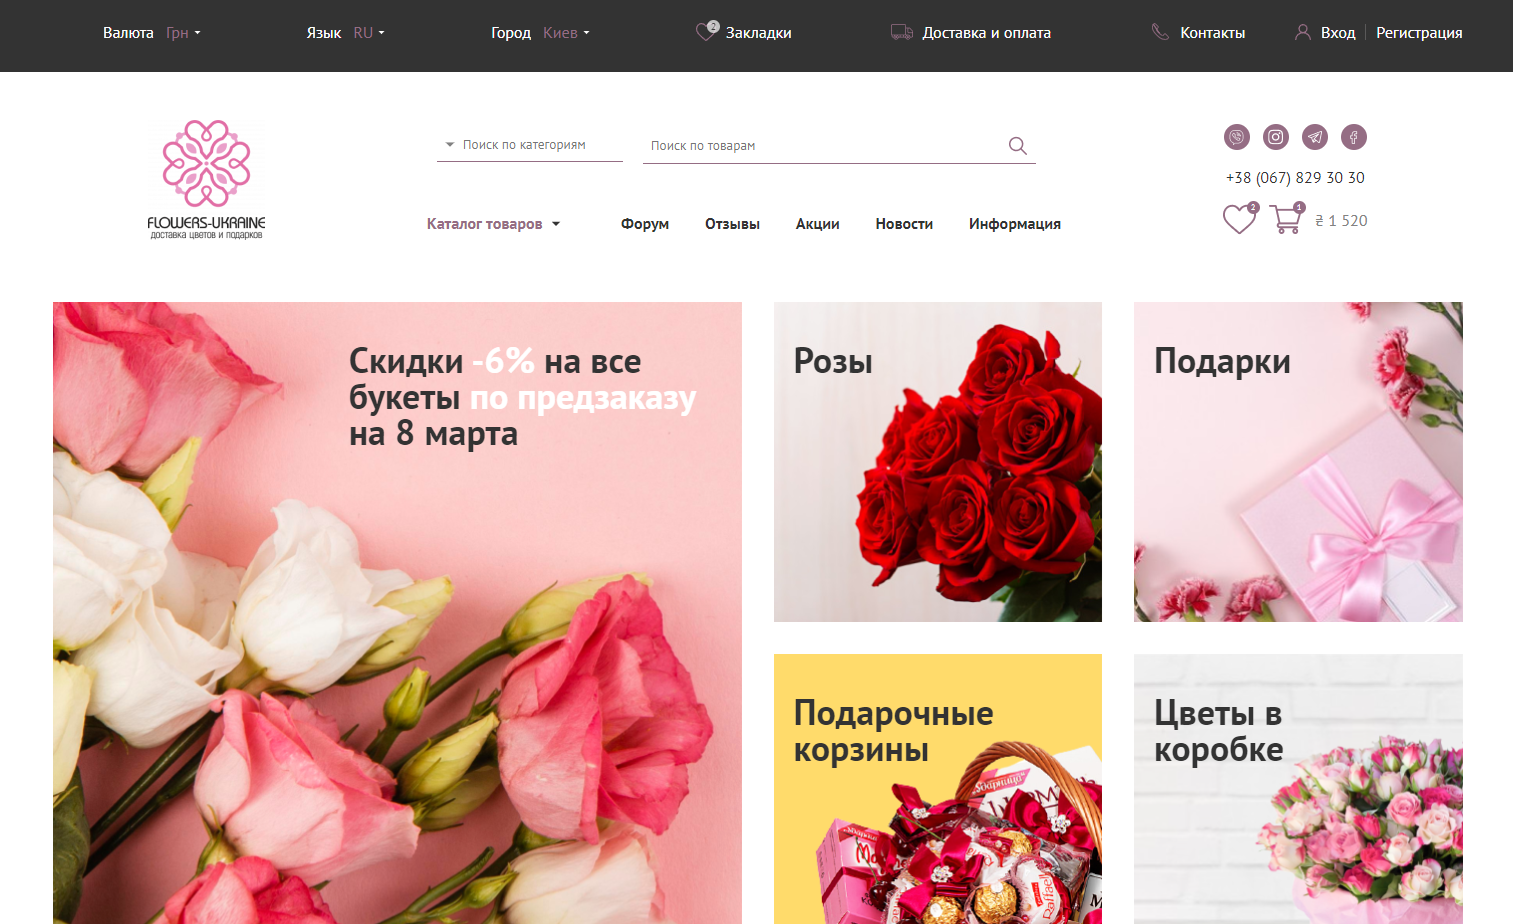Expand the Каталог товаров menu
Image resolution: width=1513 pixels, height=924 pixels.
click(493, 224)
